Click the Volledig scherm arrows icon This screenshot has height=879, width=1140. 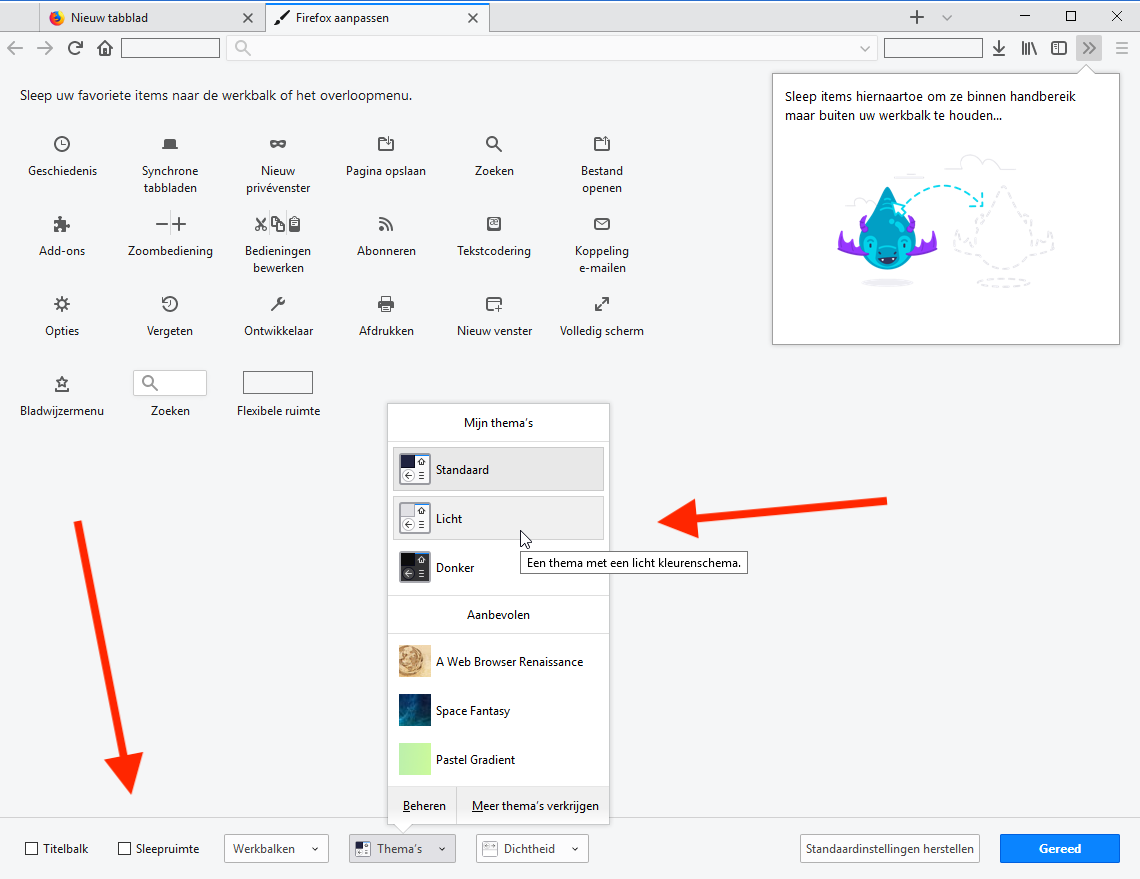point(602,304)
